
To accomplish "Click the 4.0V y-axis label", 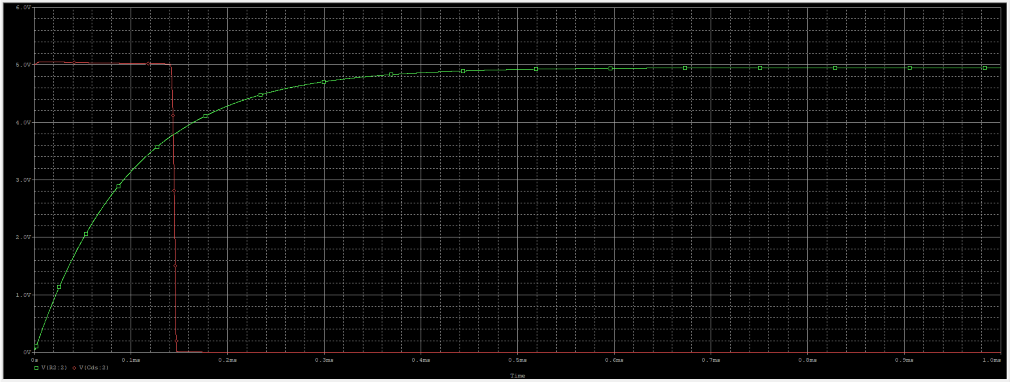I will (x=23, y=122).
